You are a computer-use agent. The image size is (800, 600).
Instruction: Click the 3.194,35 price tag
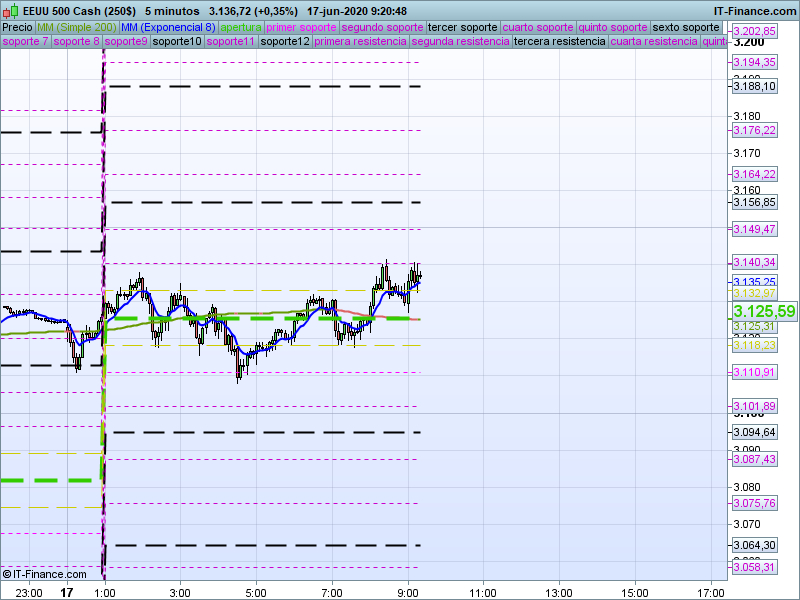(x=754, y=62)
